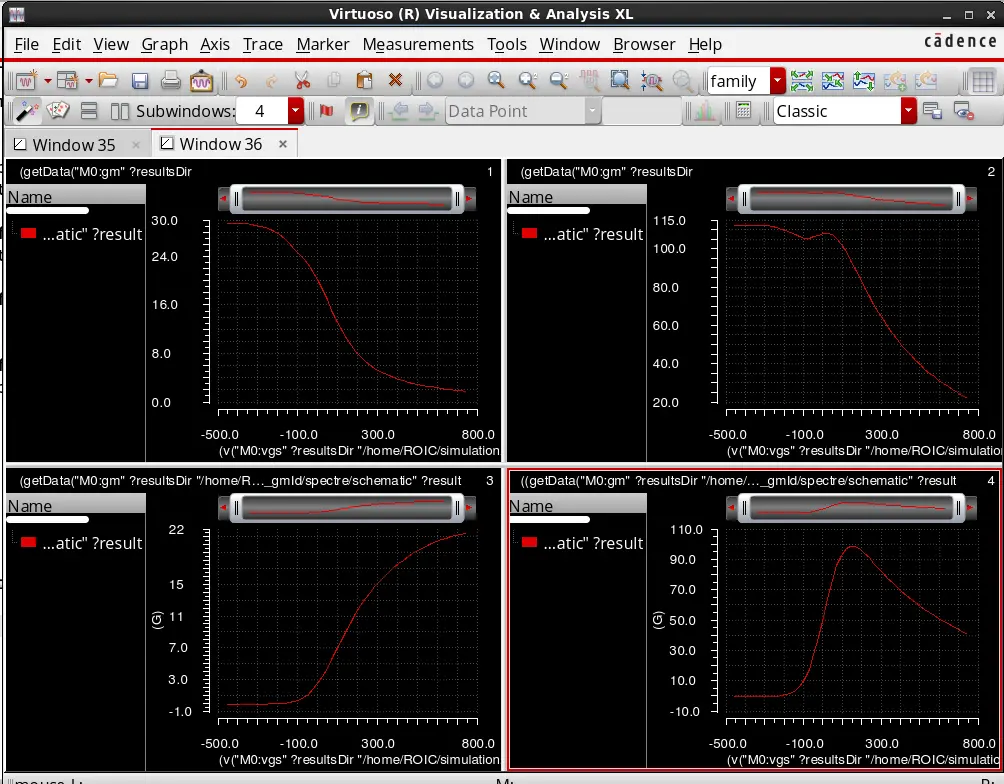Screen dimensions: 1004x784
Task: Click the vertical arrows swap-traces icon
Action: (x=863, y=81)
